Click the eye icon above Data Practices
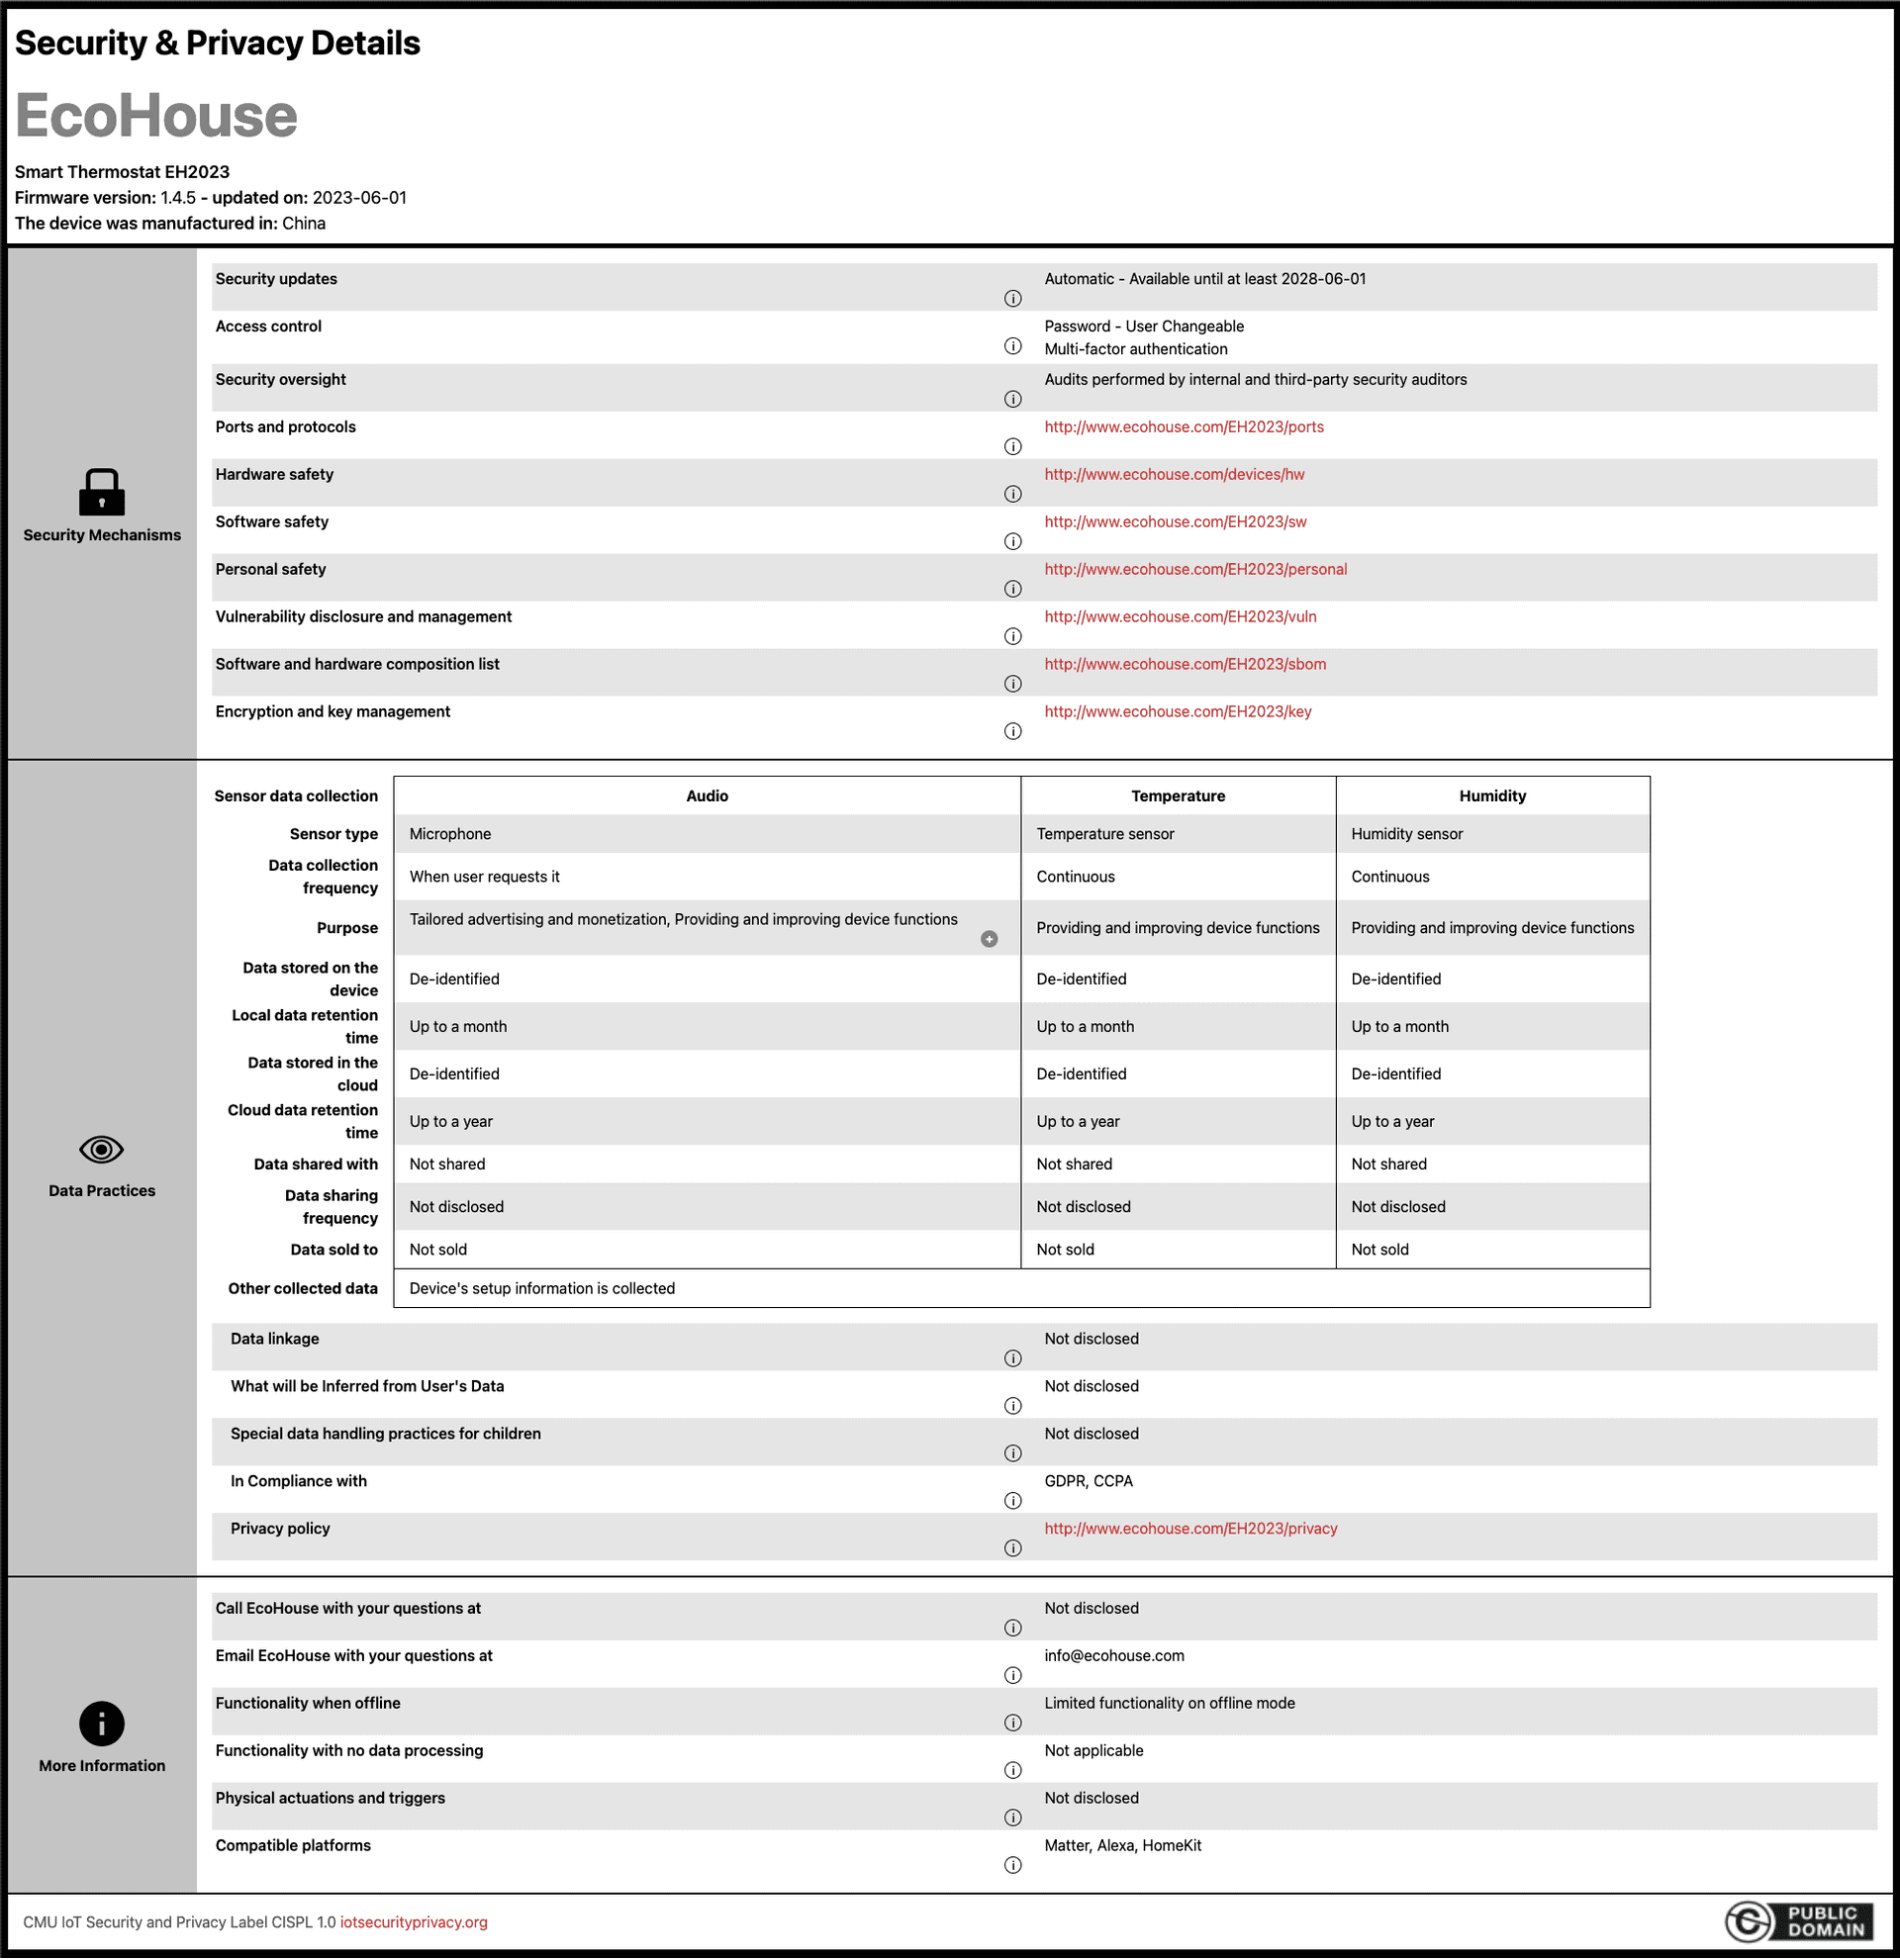 point(101,1150)
